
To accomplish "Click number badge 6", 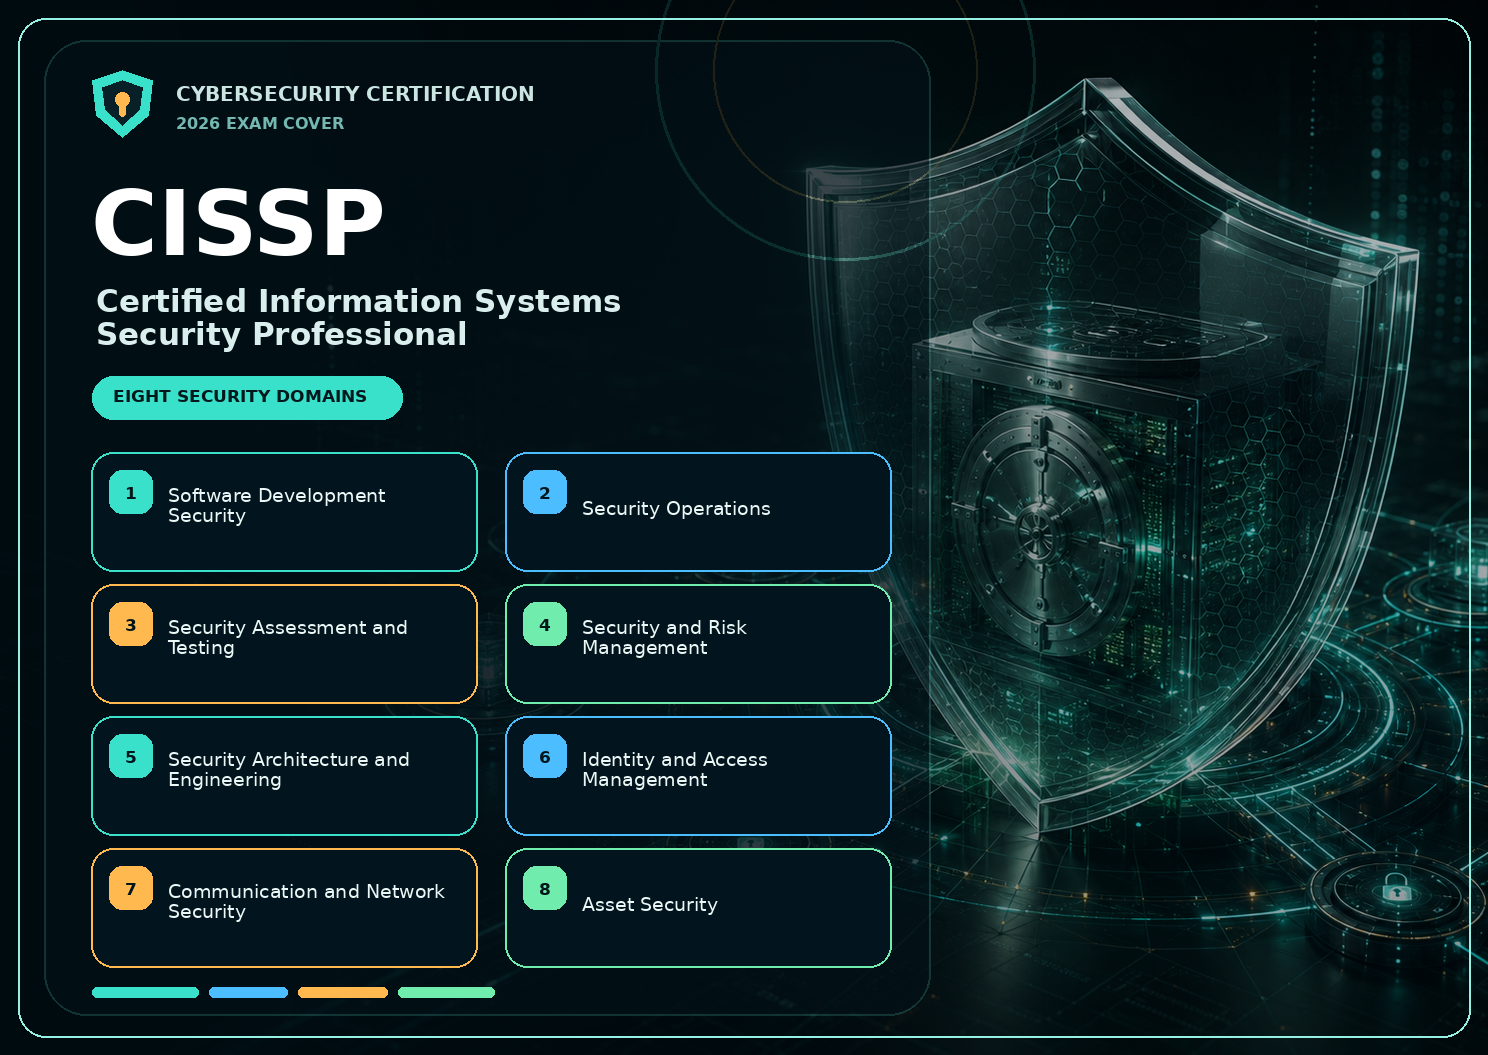I will (545, 756).
